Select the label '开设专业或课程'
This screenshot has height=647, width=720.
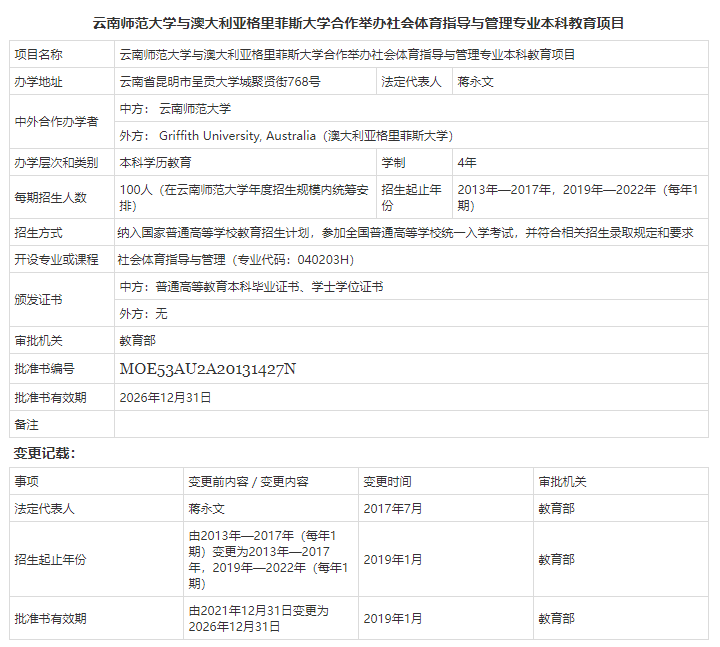[x=56, y=259]
